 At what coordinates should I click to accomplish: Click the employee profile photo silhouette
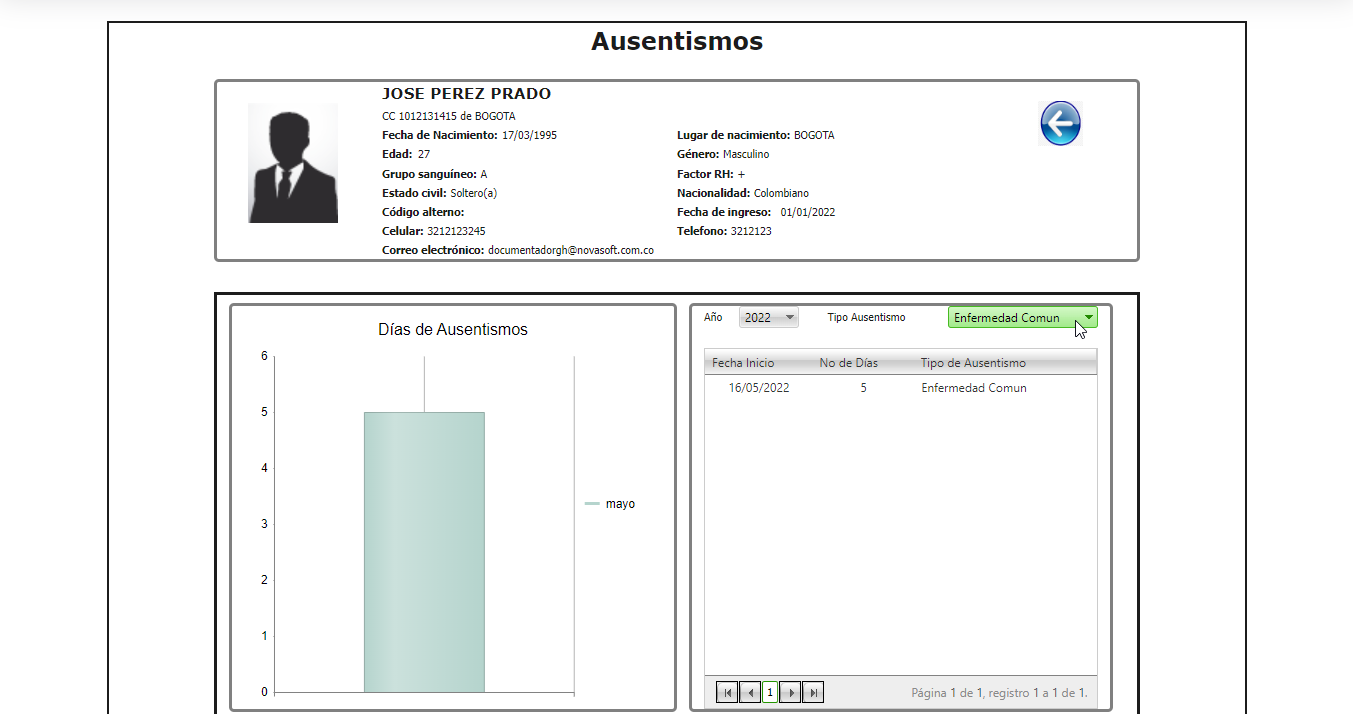tap(292, 163)
